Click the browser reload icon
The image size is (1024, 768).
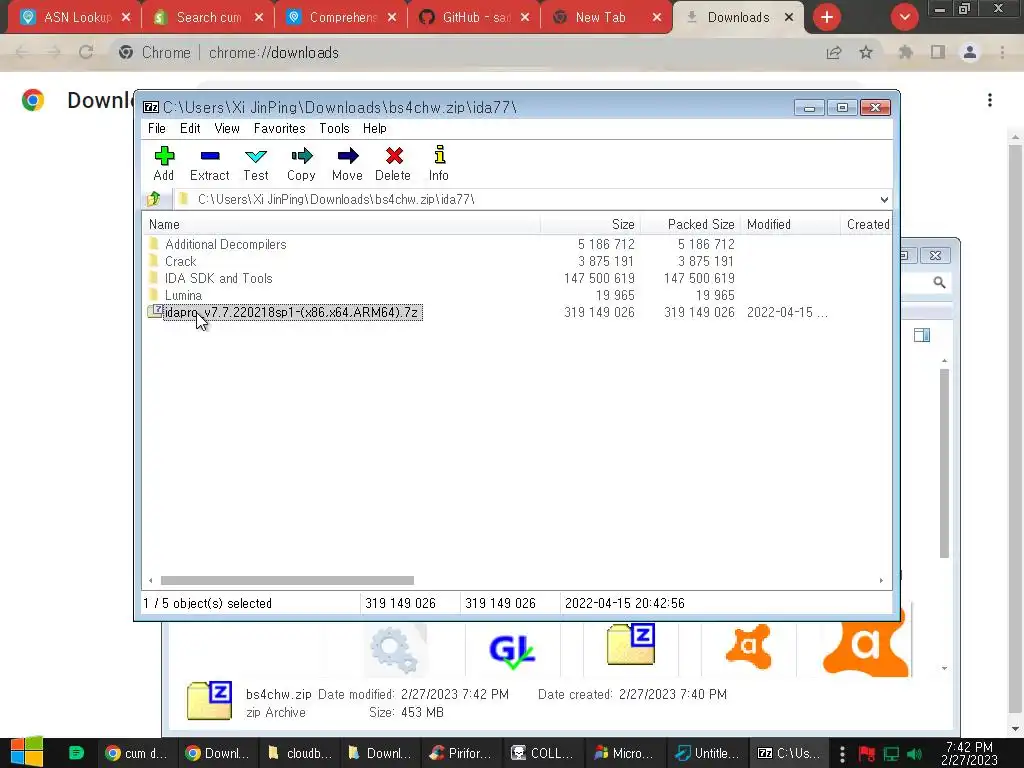click(86, 52)
